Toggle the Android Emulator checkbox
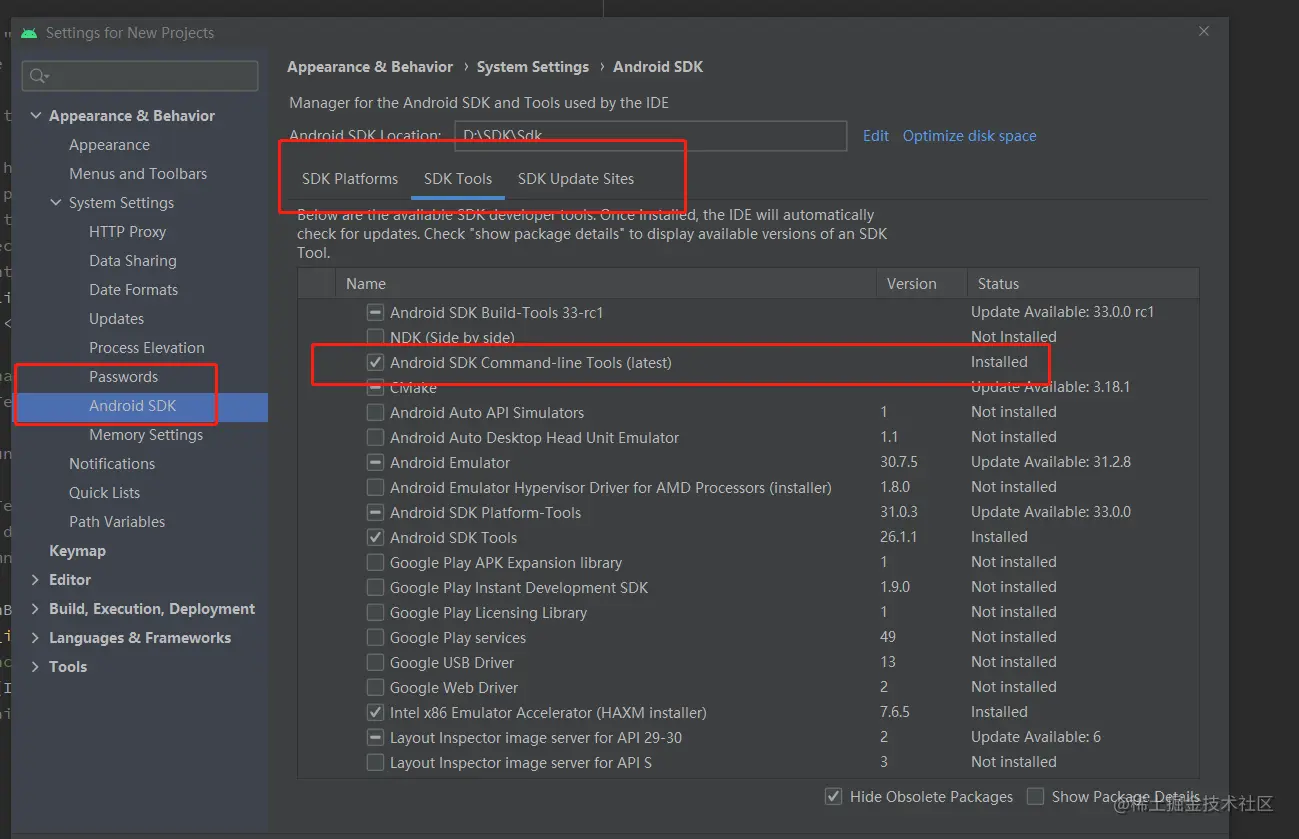The width and height of the screenshot is (1299, 839). (x=375, y=462)
